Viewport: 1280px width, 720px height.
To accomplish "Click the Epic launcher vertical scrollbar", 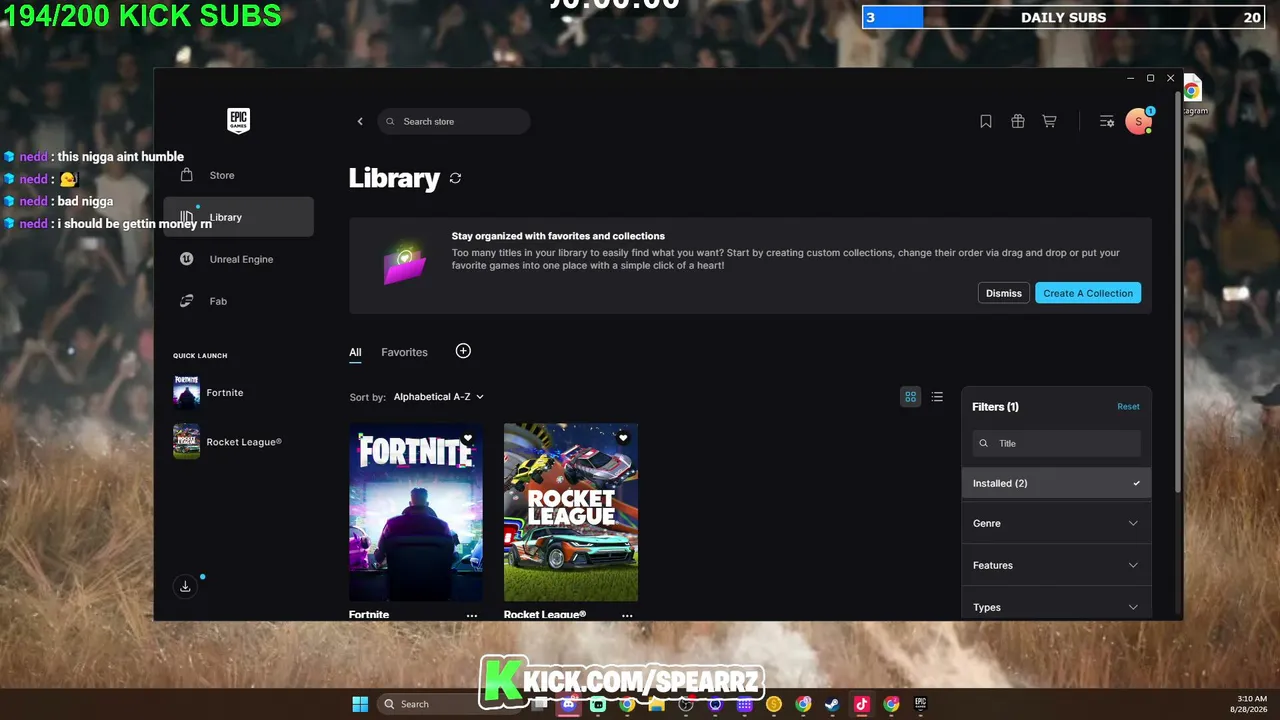I will pos(1179,290).
